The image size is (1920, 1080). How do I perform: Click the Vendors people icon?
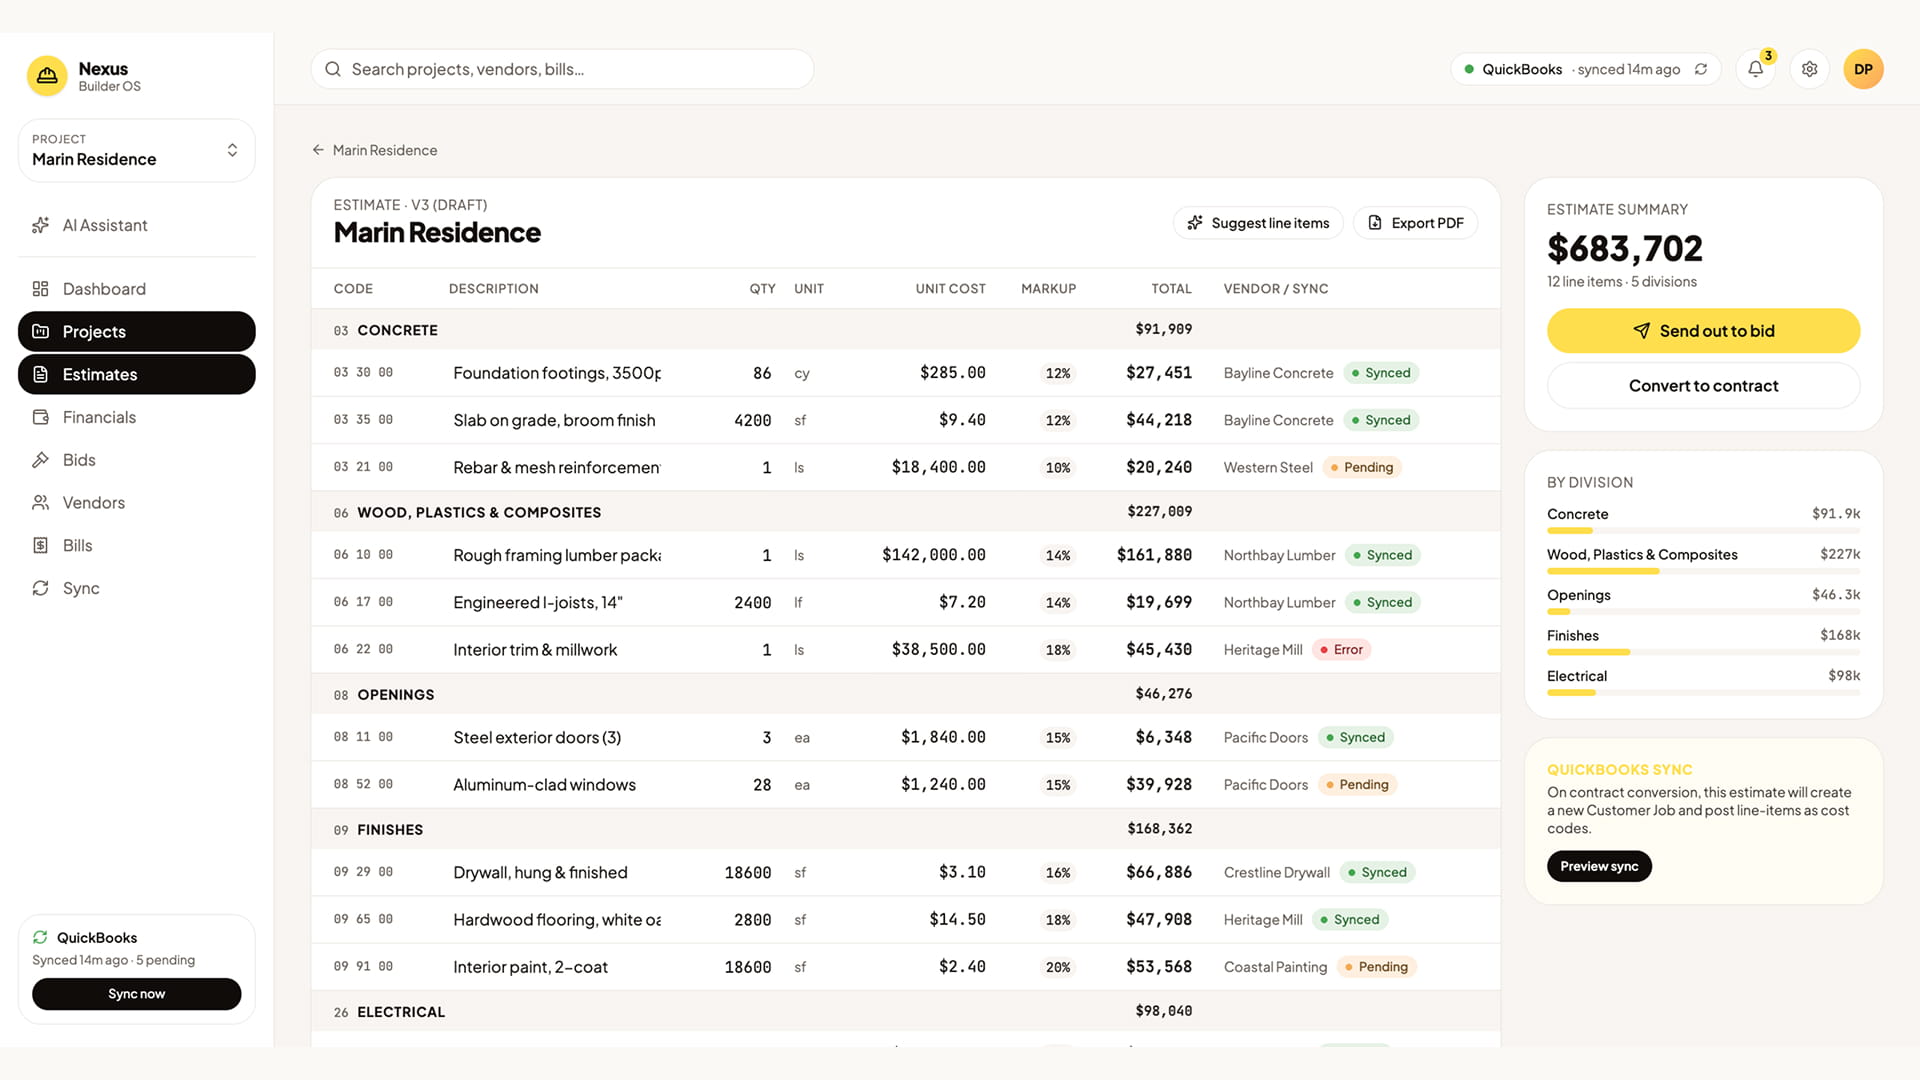point(41,503)
